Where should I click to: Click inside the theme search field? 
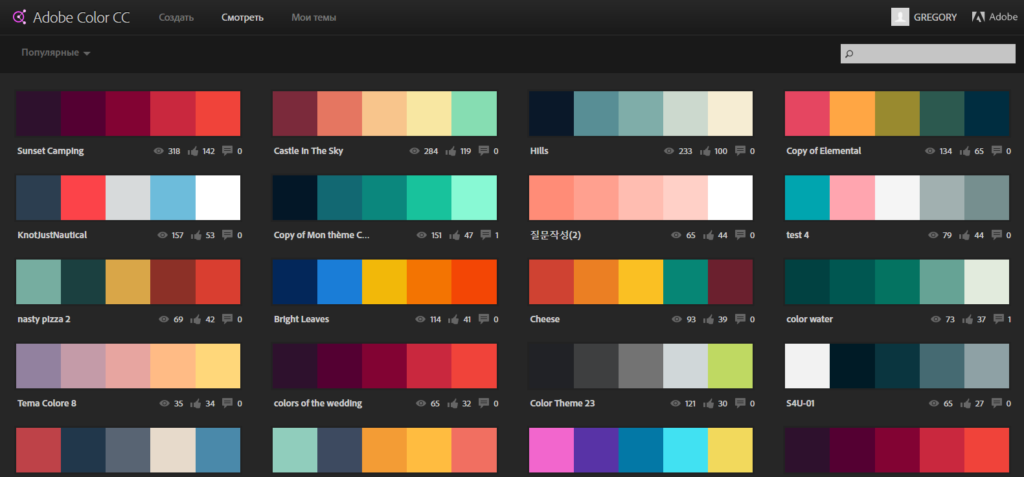click(x=928, y=54)
